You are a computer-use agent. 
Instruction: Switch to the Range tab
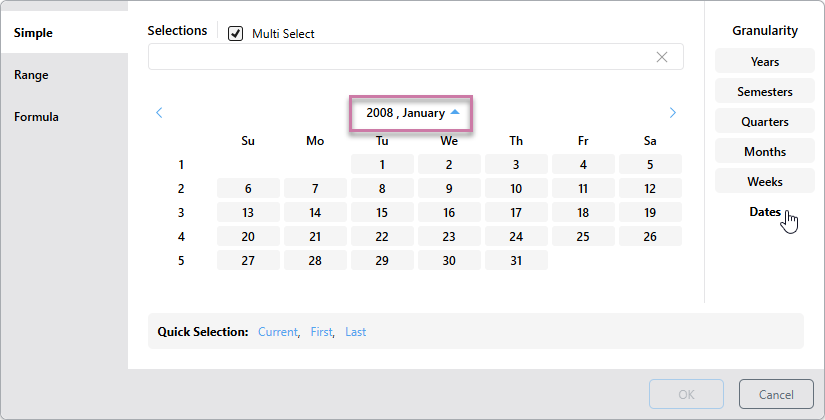click(31, 75)
